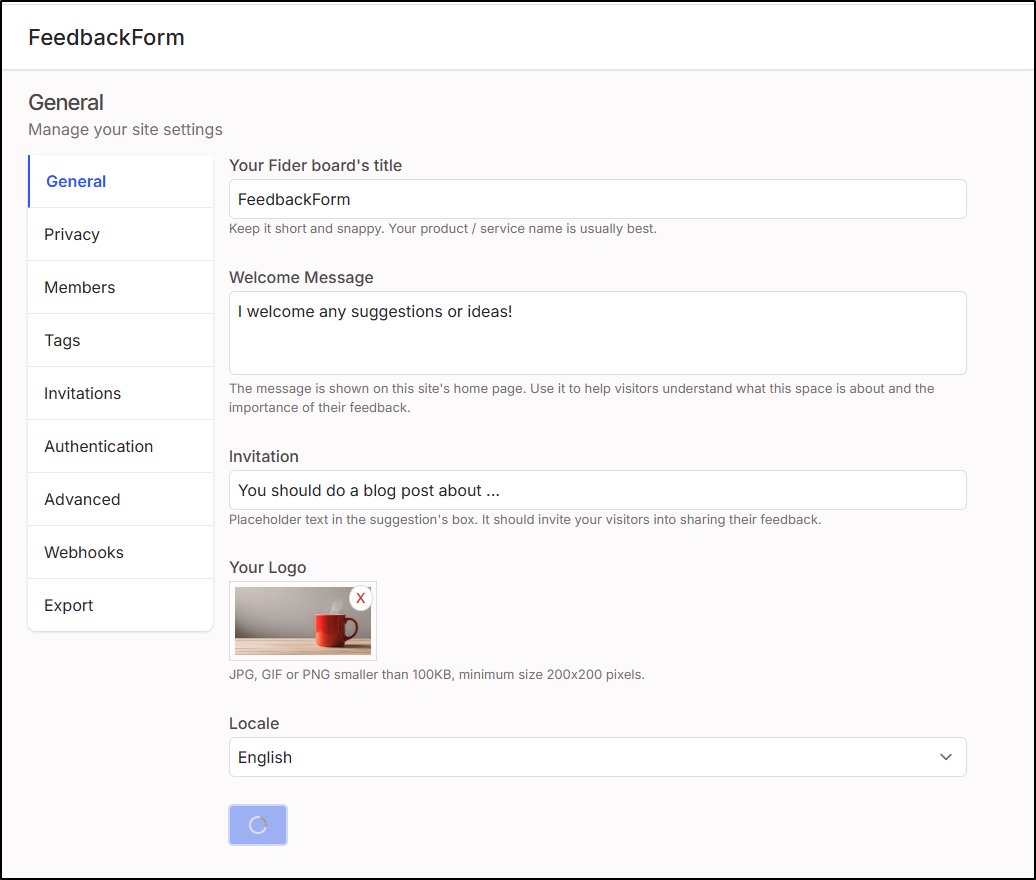This screenshot has width=1036, height=880.
Task: Click the red mug logo thumbnail
Action: pyautogui.click(x=303, y=621)
